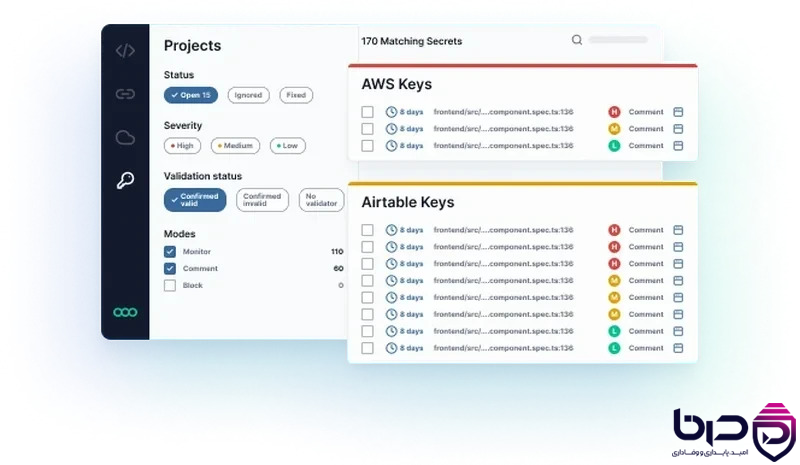Click the red H severity badge in AWS Keys

point(614,112)
